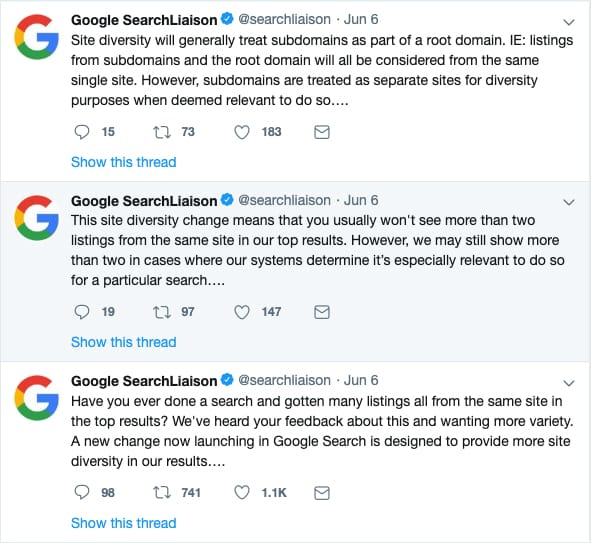The height and width of the screenshot is (543, 591).
Task: Retweet the tweet with 741 retweets
Action: 162,493
